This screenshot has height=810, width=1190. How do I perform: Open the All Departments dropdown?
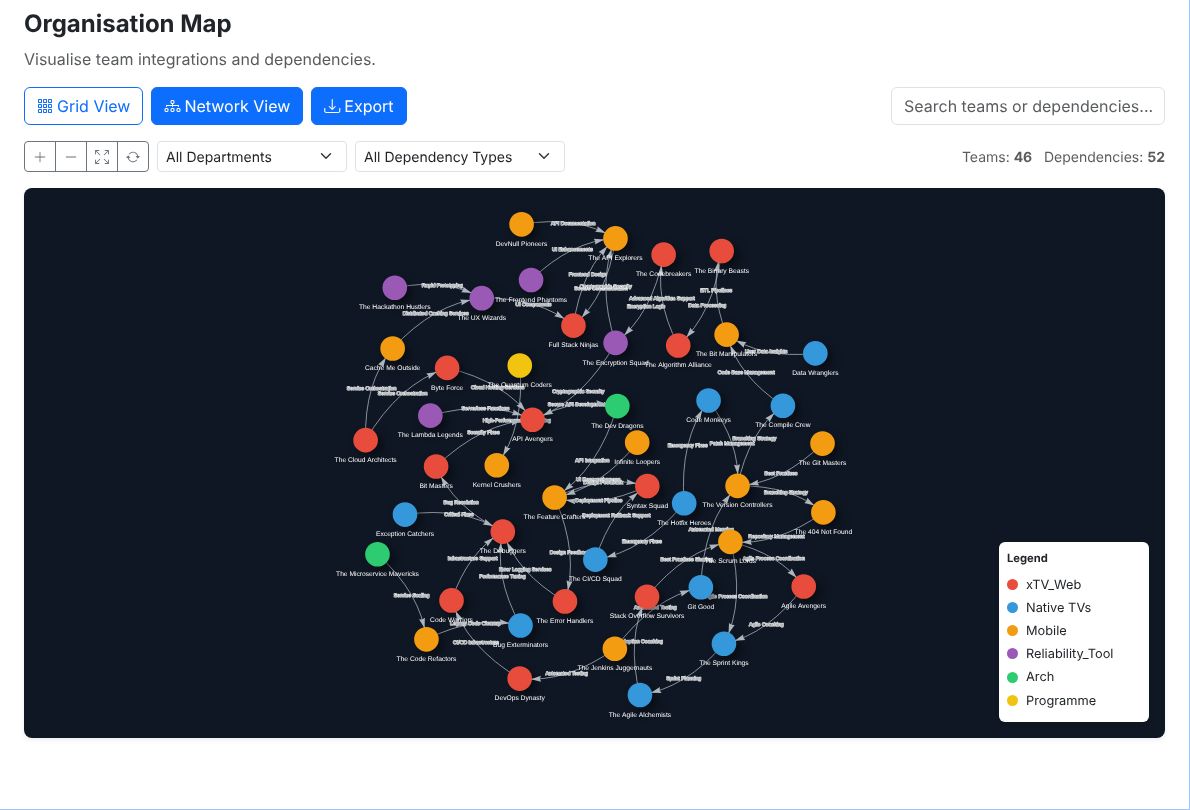(x=251, y=157)
